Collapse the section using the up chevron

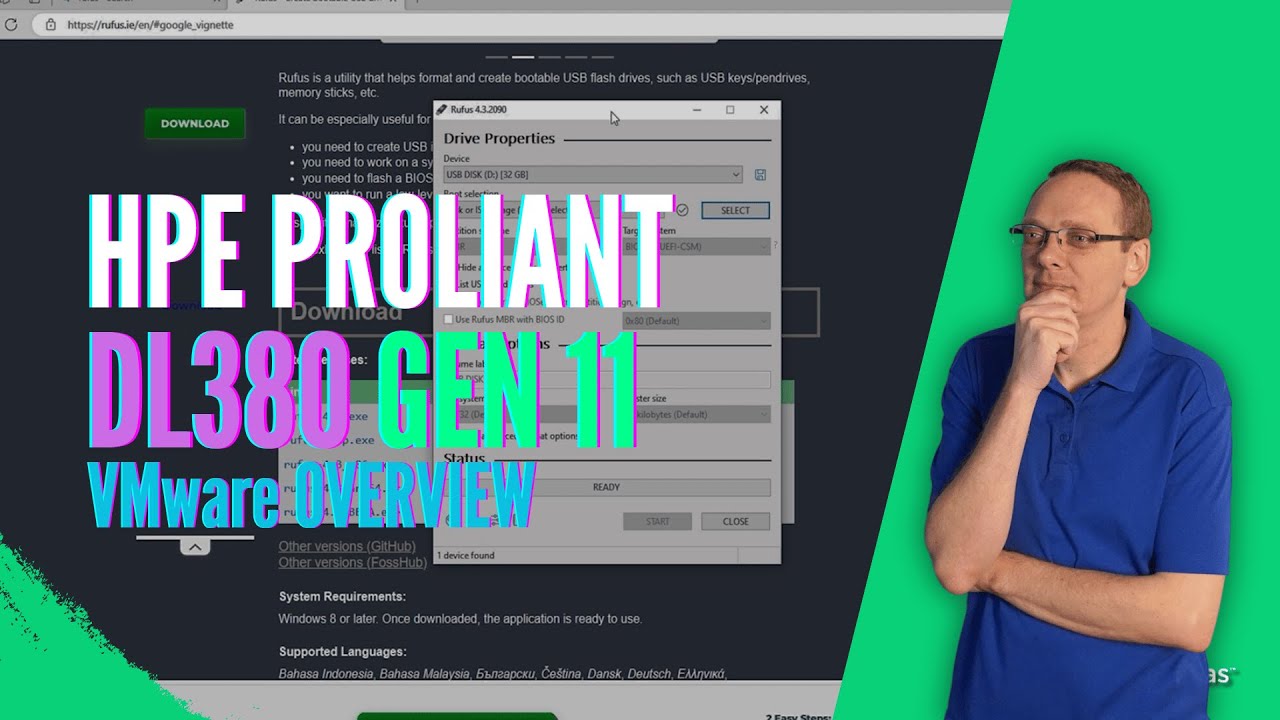194,547
